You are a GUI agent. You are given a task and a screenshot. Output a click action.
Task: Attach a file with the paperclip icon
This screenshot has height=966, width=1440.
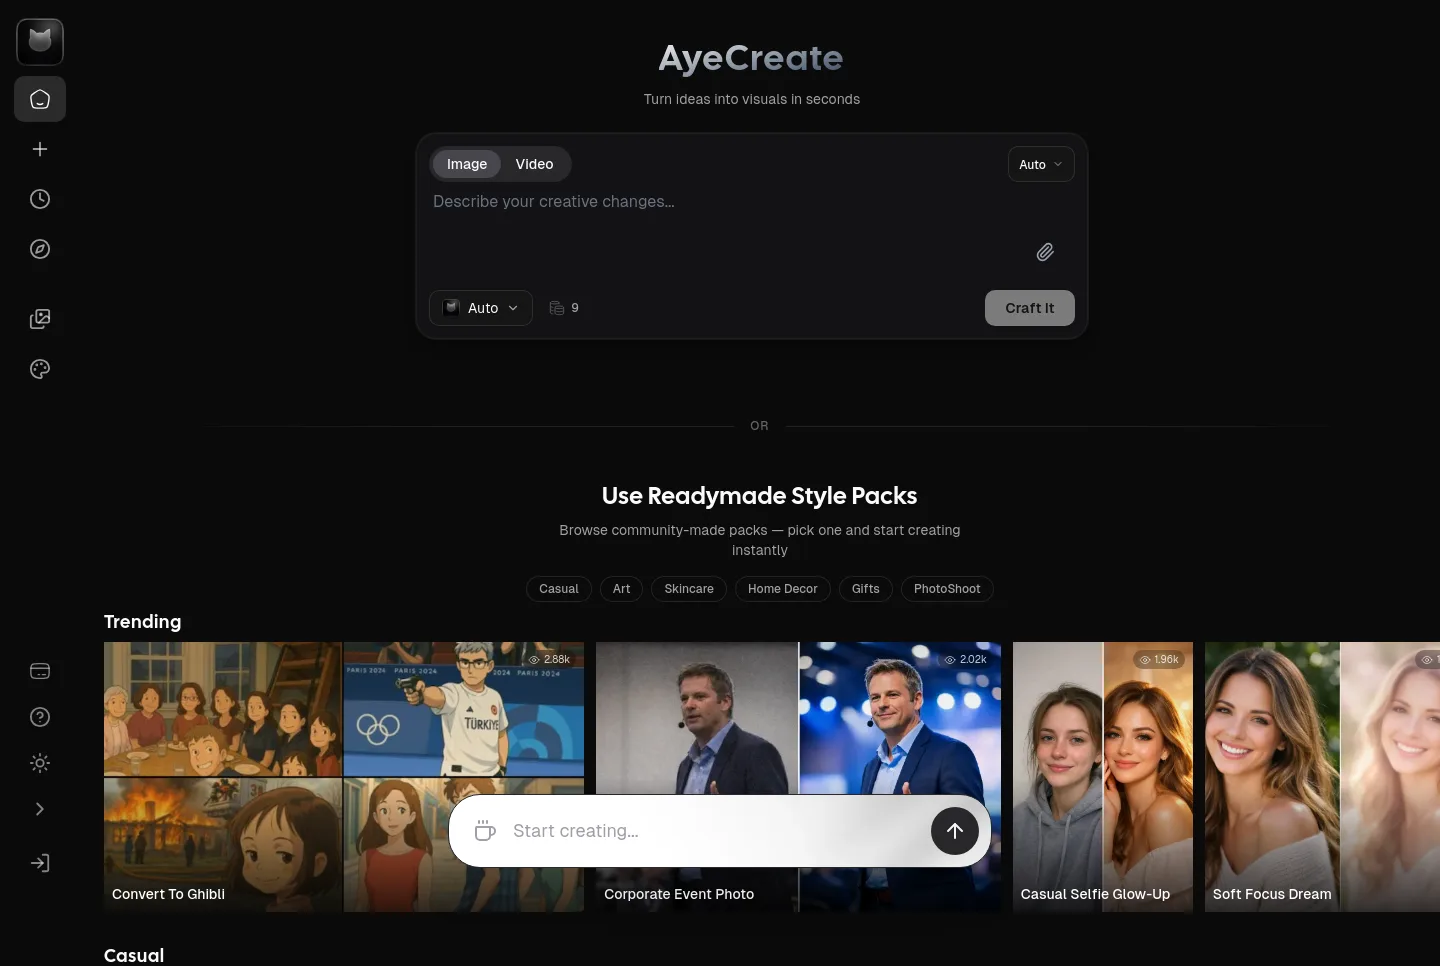click(1045, 252)
